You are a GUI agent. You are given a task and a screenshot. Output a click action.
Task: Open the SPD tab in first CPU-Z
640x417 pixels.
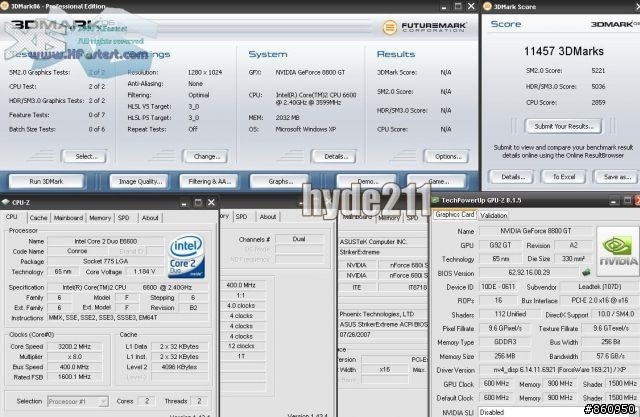(124, 218)
